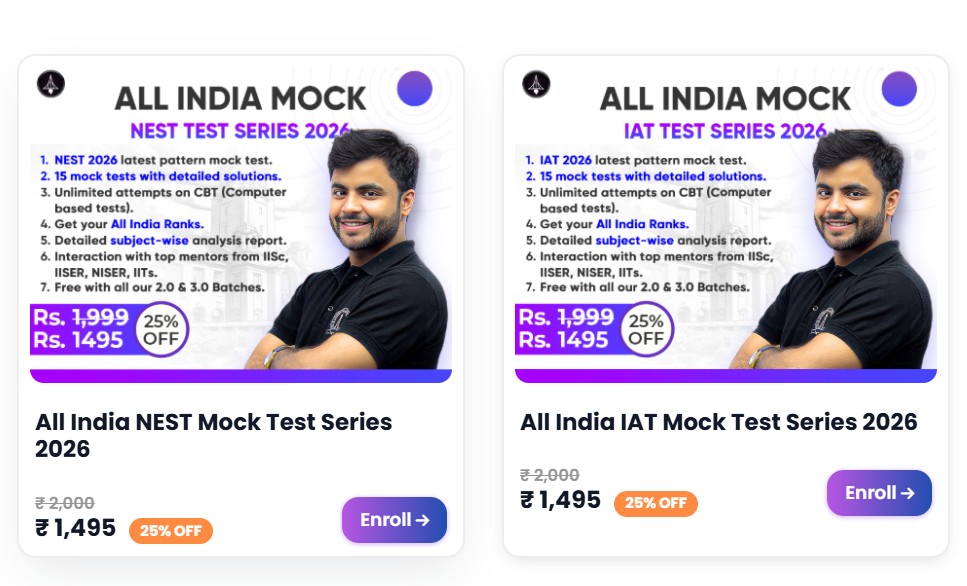Click the NEST TEST SERIES 2026 banner heading
This screenshot has height=586, width=967.
click(x=240, y=130)
